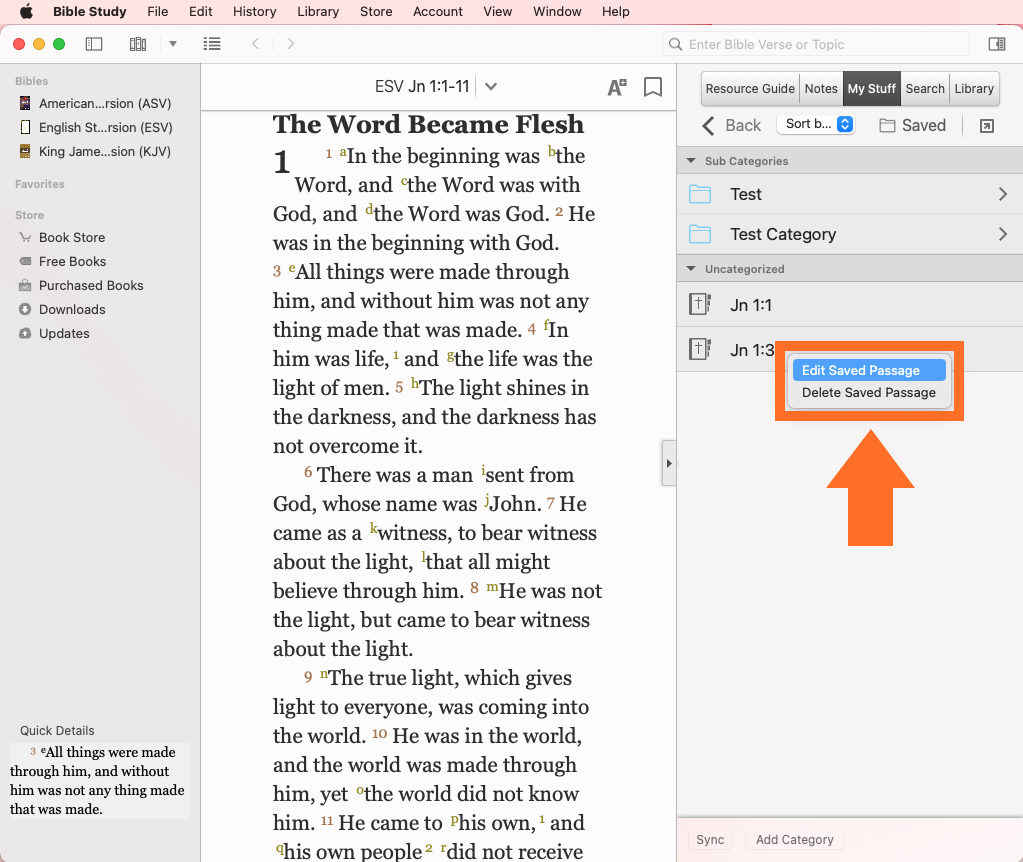Select Delete Saved Passage menu option
This screenshot has height=862, width=1023.
868,393
